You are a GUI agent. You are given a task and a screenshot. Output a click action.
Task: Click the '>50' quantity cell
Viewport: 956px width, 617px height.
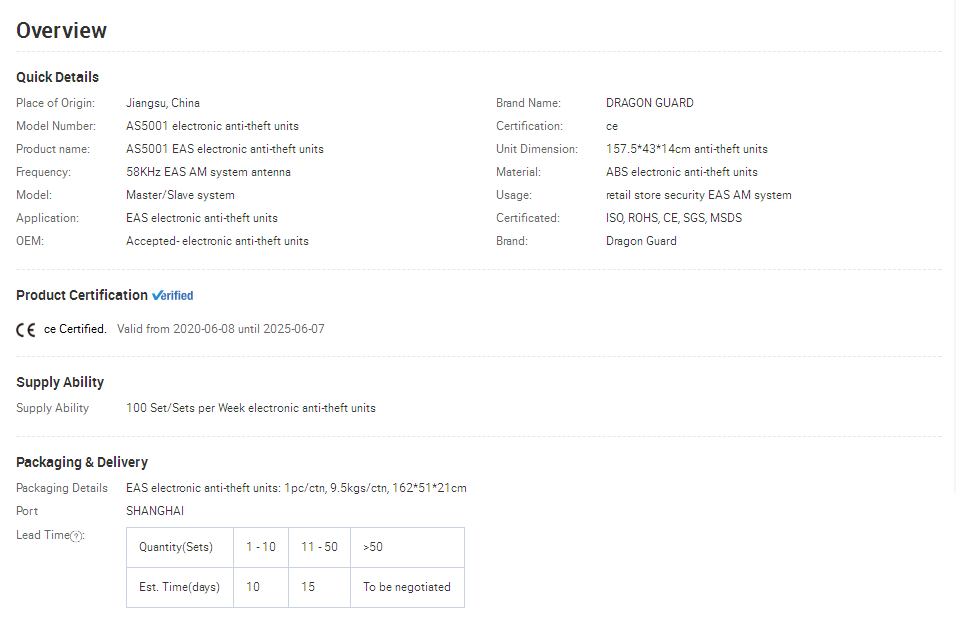(x=407, y=547)
